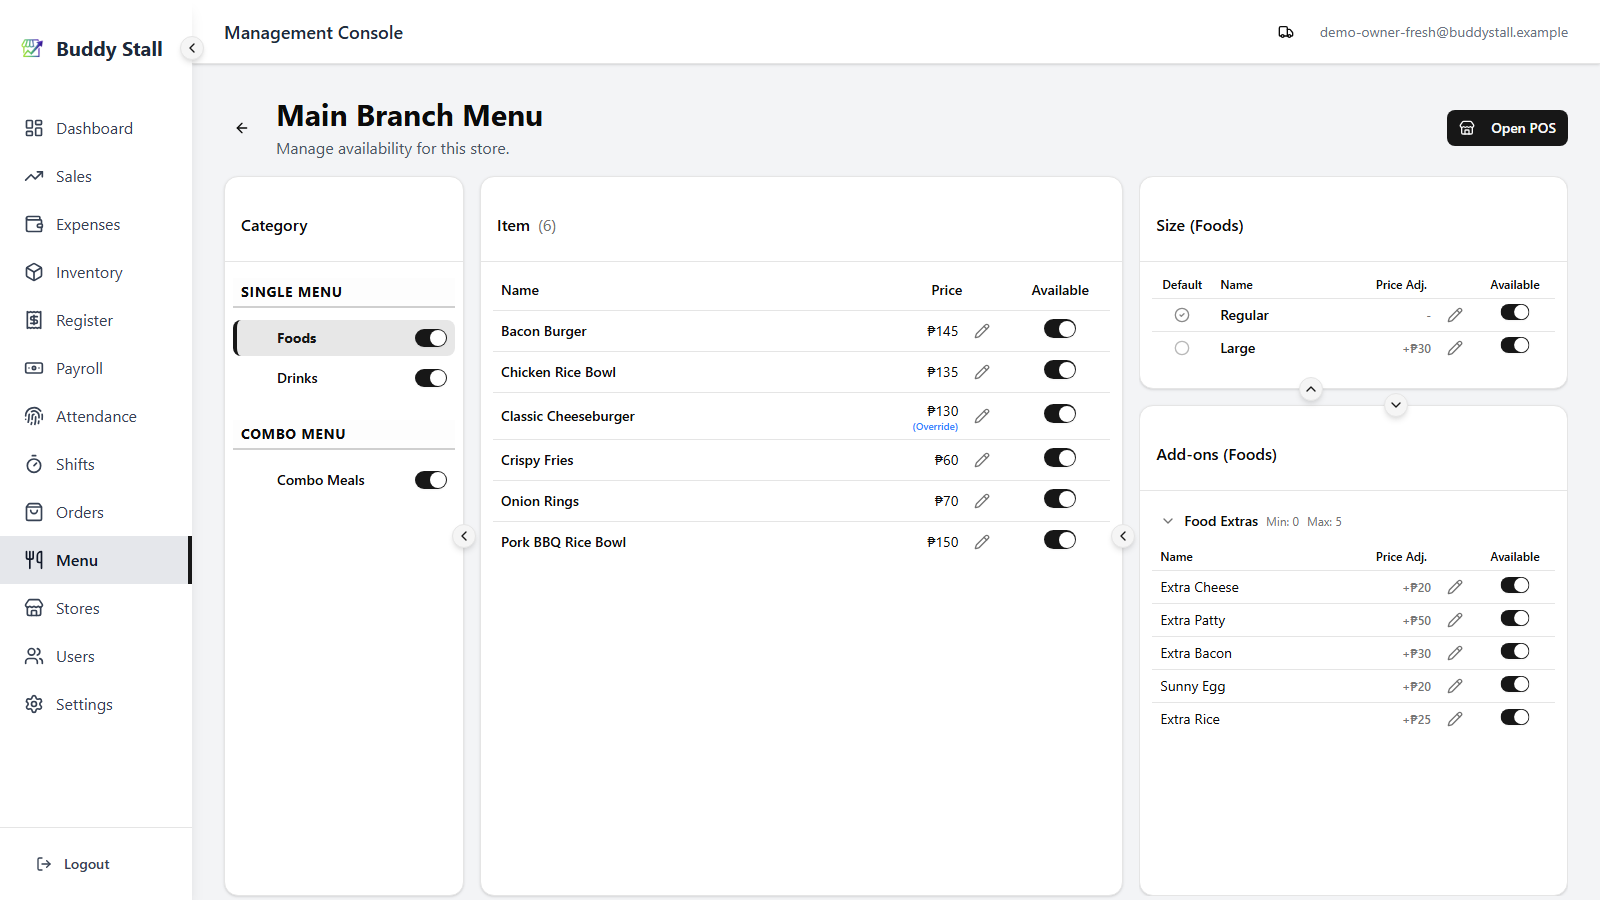Edit the Chicken Rice Bowl price with the pencil icon
1600x900 pixels.
[982, 372]
